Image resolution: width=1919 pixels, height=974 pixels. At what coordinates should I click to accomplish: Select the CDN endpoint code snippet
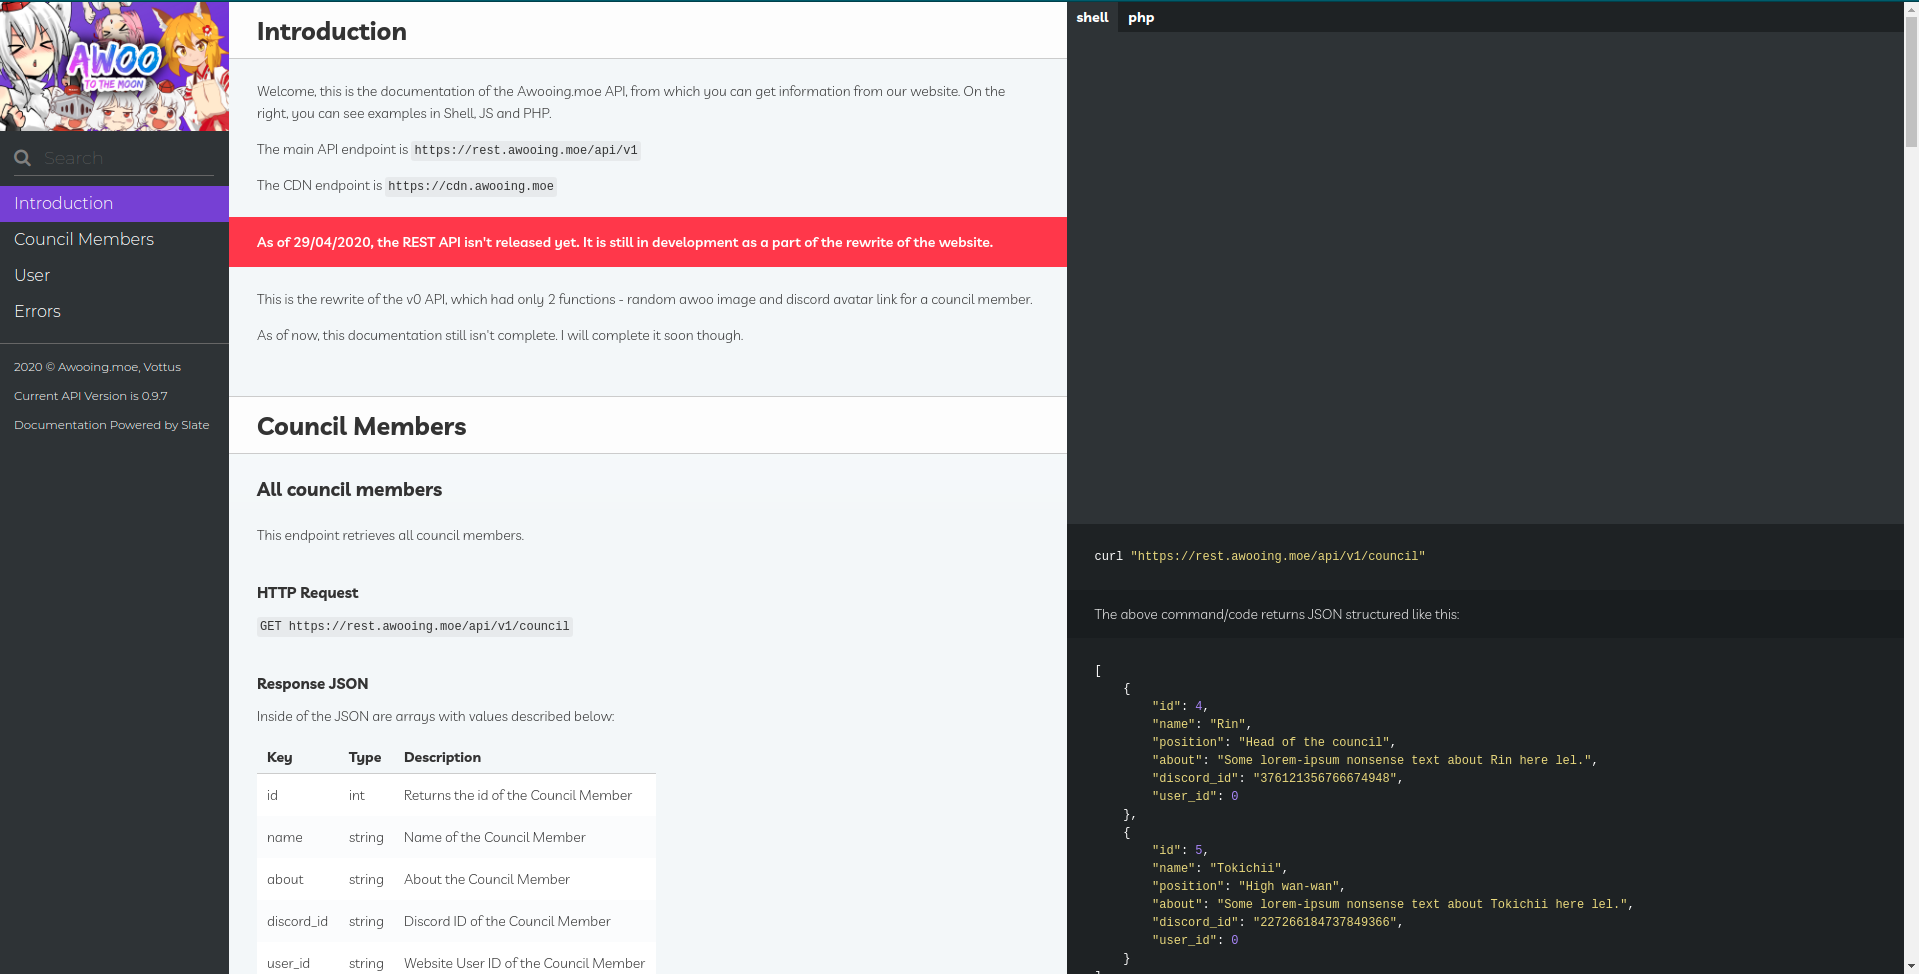(x=470, y=186)
